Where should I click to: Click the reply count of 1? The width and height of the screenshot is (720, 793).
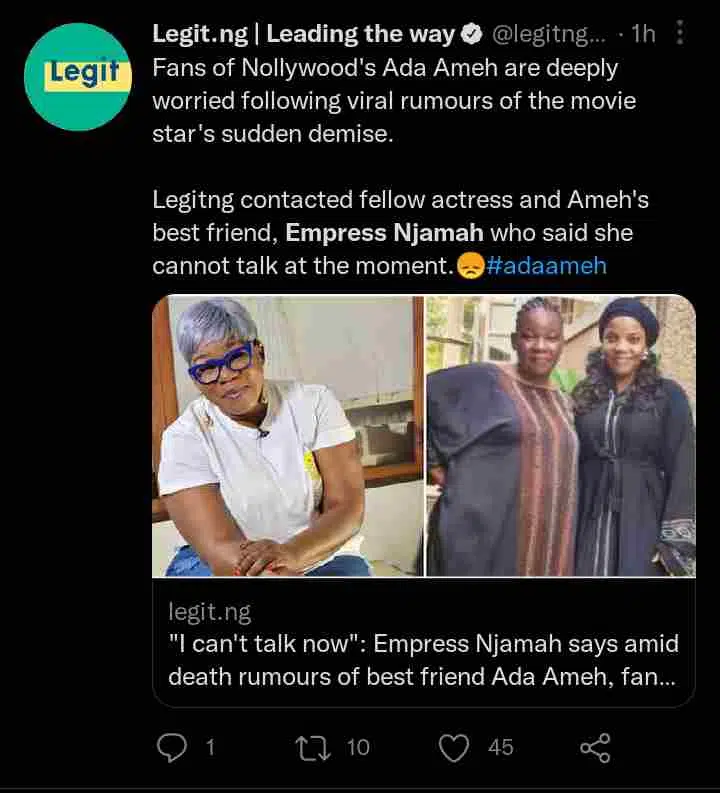[x=210, y=747]
